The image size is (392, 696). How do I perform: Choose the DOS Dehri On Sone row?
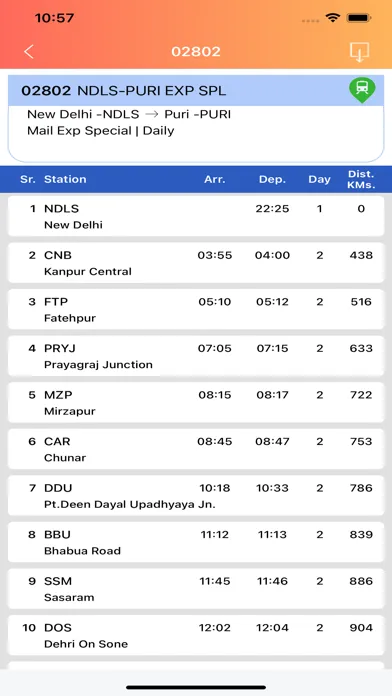coord(196,636)
